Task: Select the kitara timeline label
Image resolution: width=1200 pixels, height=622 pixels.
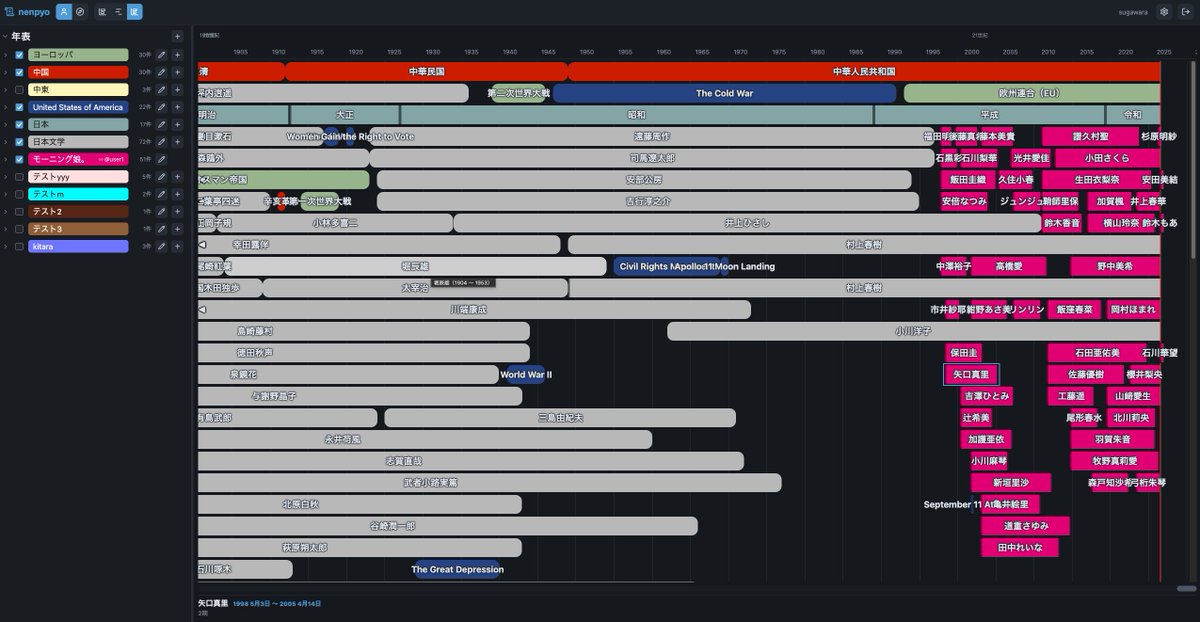Action: pyautogui.click(x=78, y=246)
